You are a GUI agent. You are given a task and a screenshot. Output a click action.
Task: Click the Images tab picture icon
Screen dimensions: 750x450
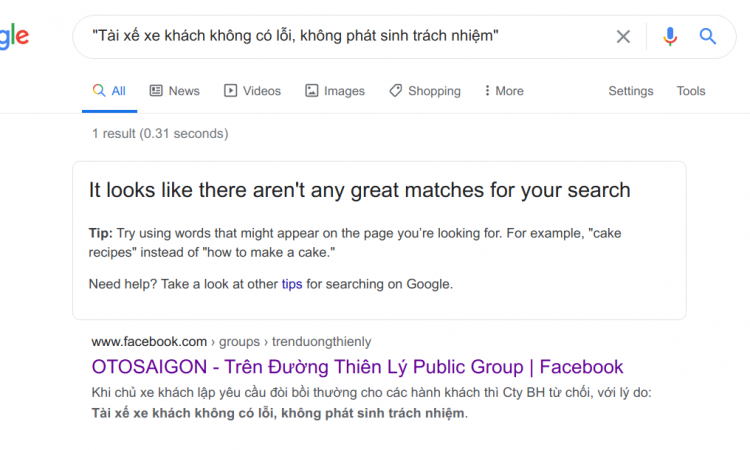coord(311,90)
